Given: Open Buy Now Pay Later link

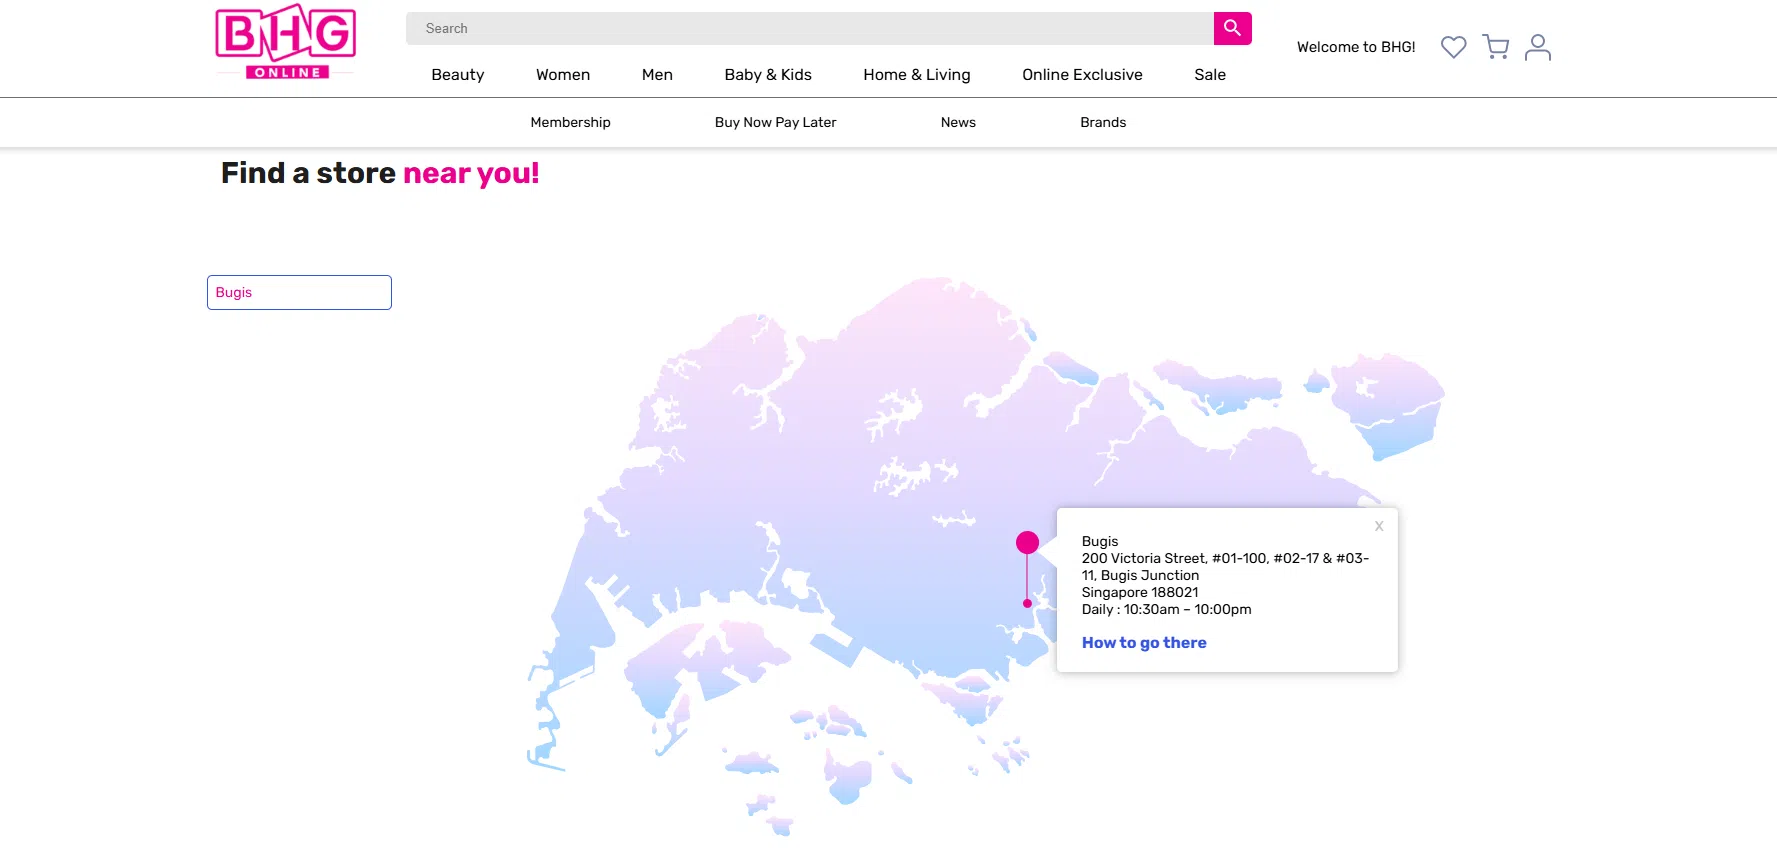Looking at the screenshot, I should pos(775,122).
